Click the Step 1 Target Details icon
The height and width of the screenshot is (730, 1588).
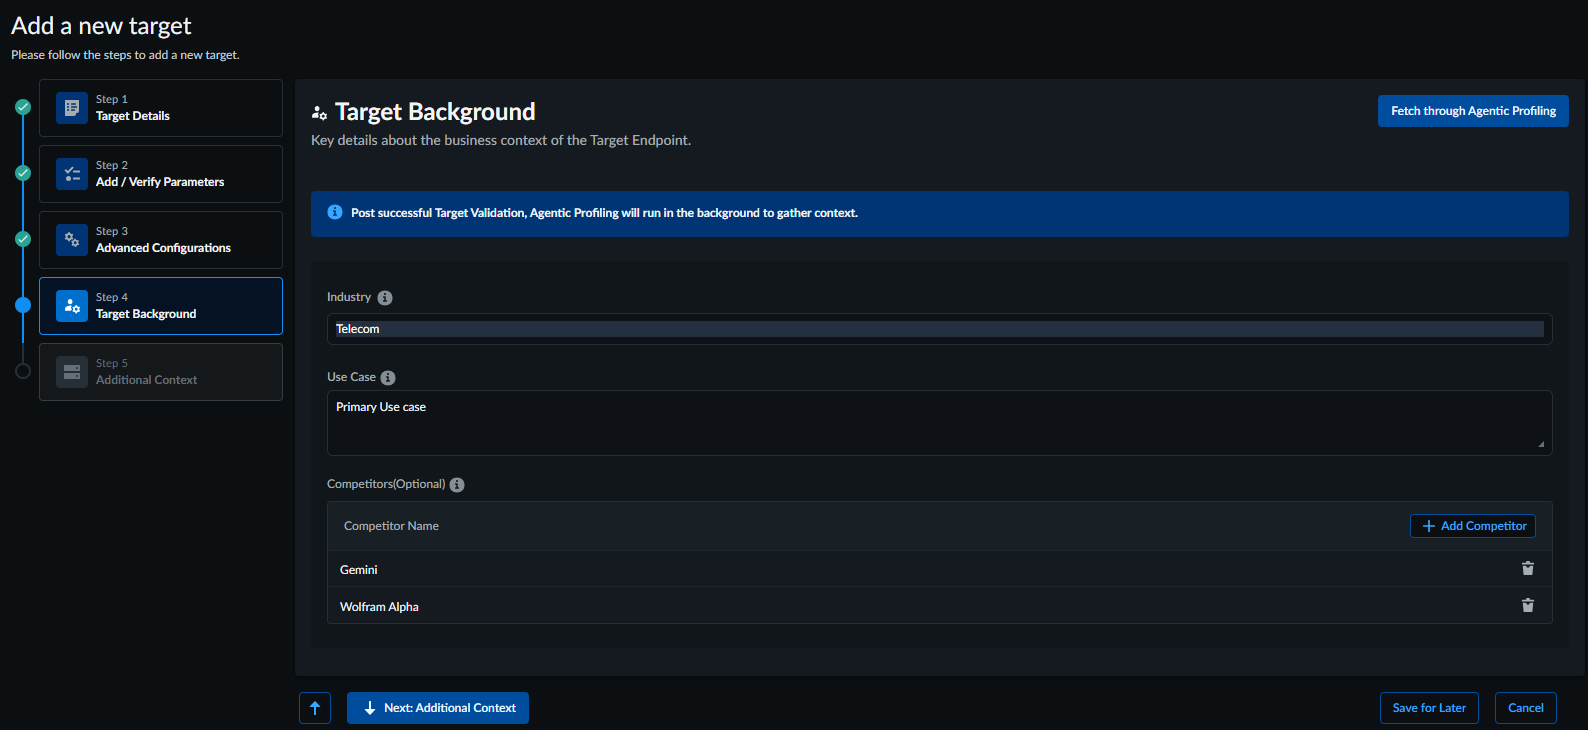pyautogui.click(x=72, y=108)
